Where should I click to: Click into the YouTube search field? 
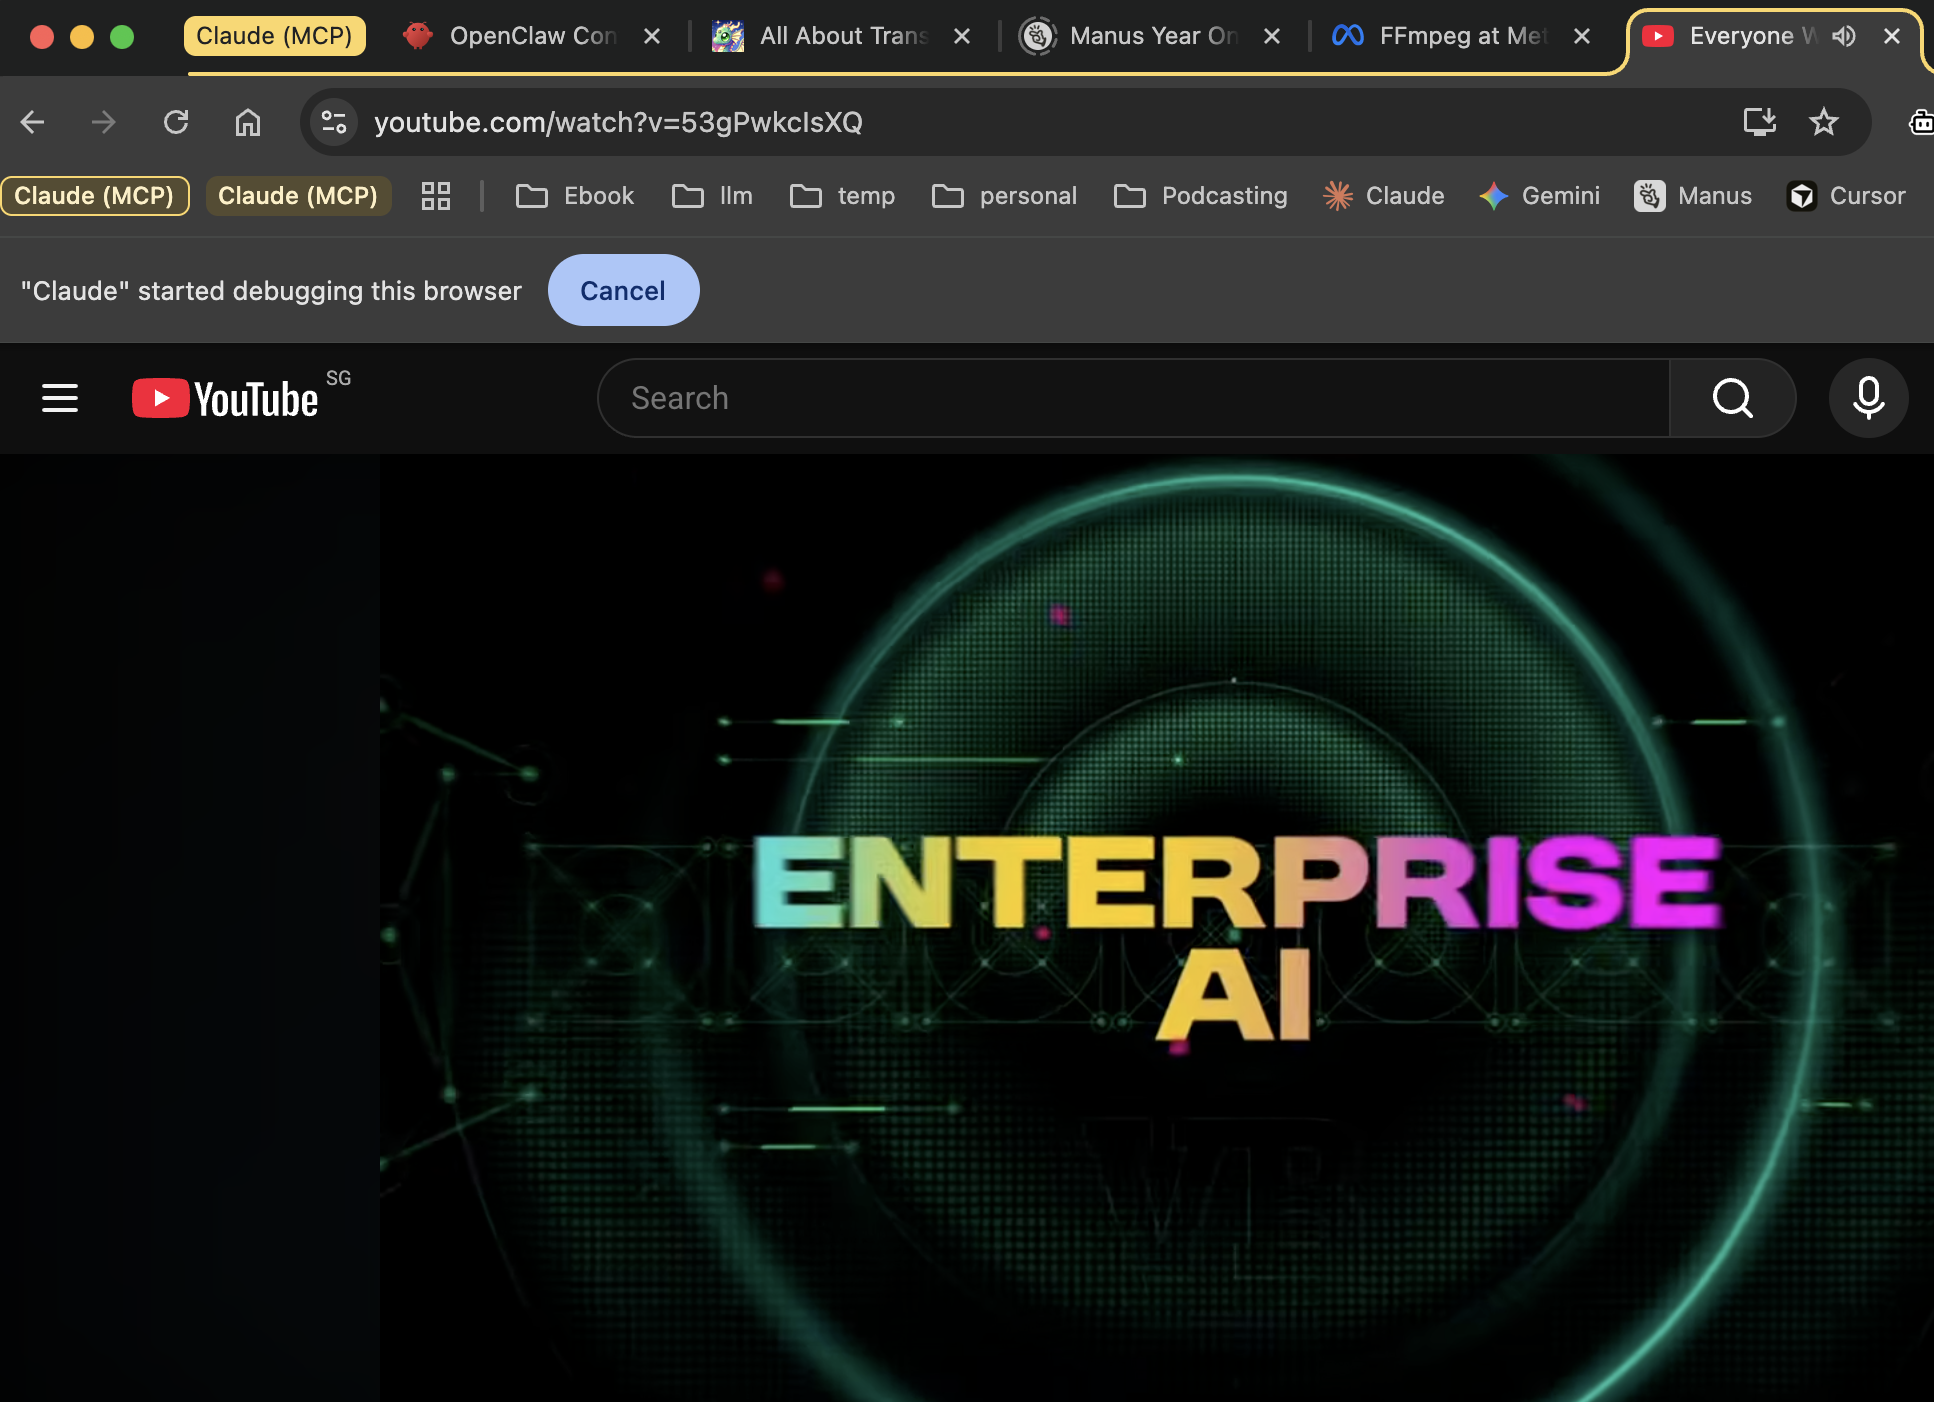coord(1130,398)
